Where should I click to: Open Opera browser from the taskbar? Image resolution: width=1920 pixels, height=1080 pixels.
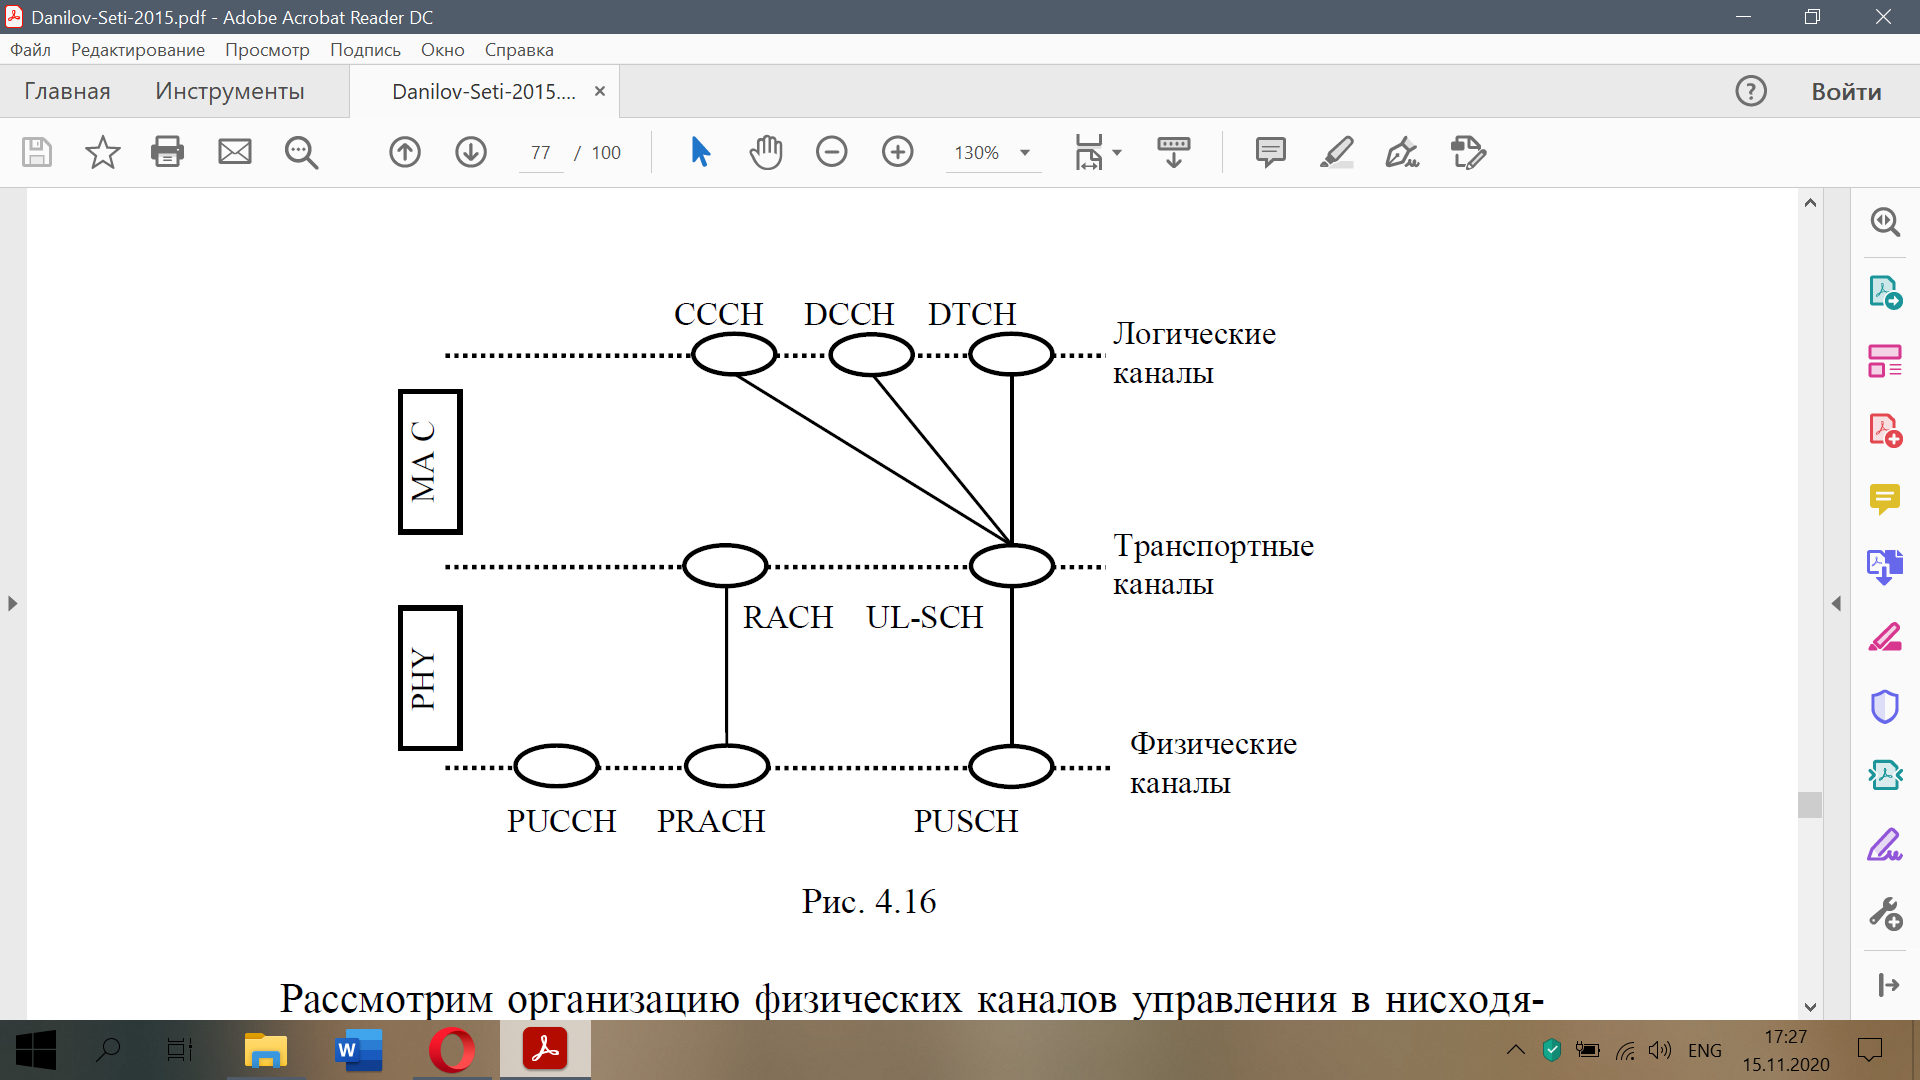452,1050
